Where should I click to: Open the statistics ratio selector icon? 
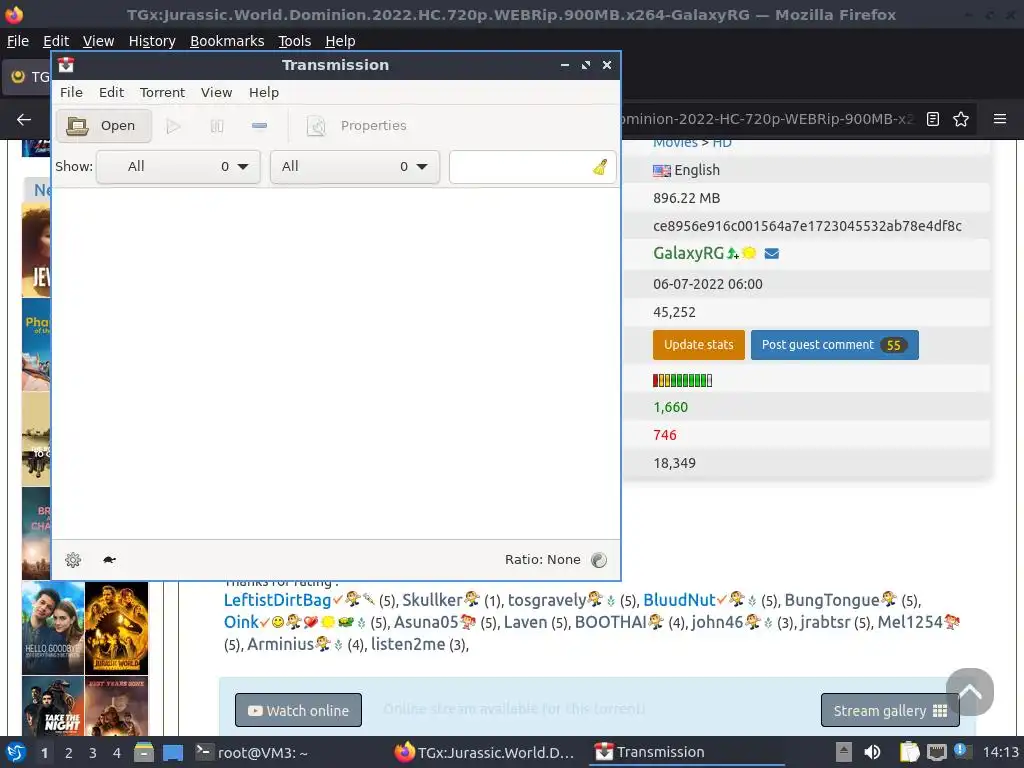coord(599,560)
